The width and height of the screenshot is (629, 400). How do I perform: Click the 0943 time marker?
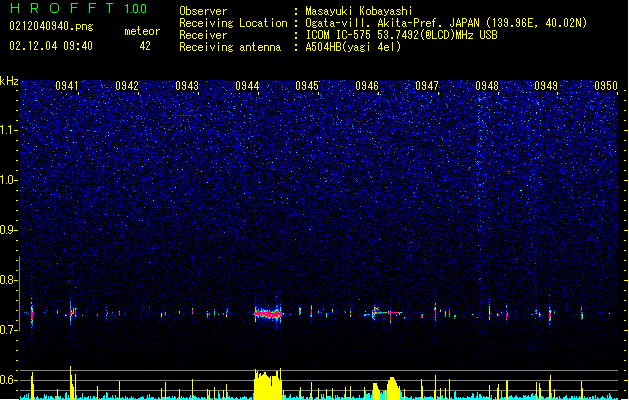[x=187, y=86]
